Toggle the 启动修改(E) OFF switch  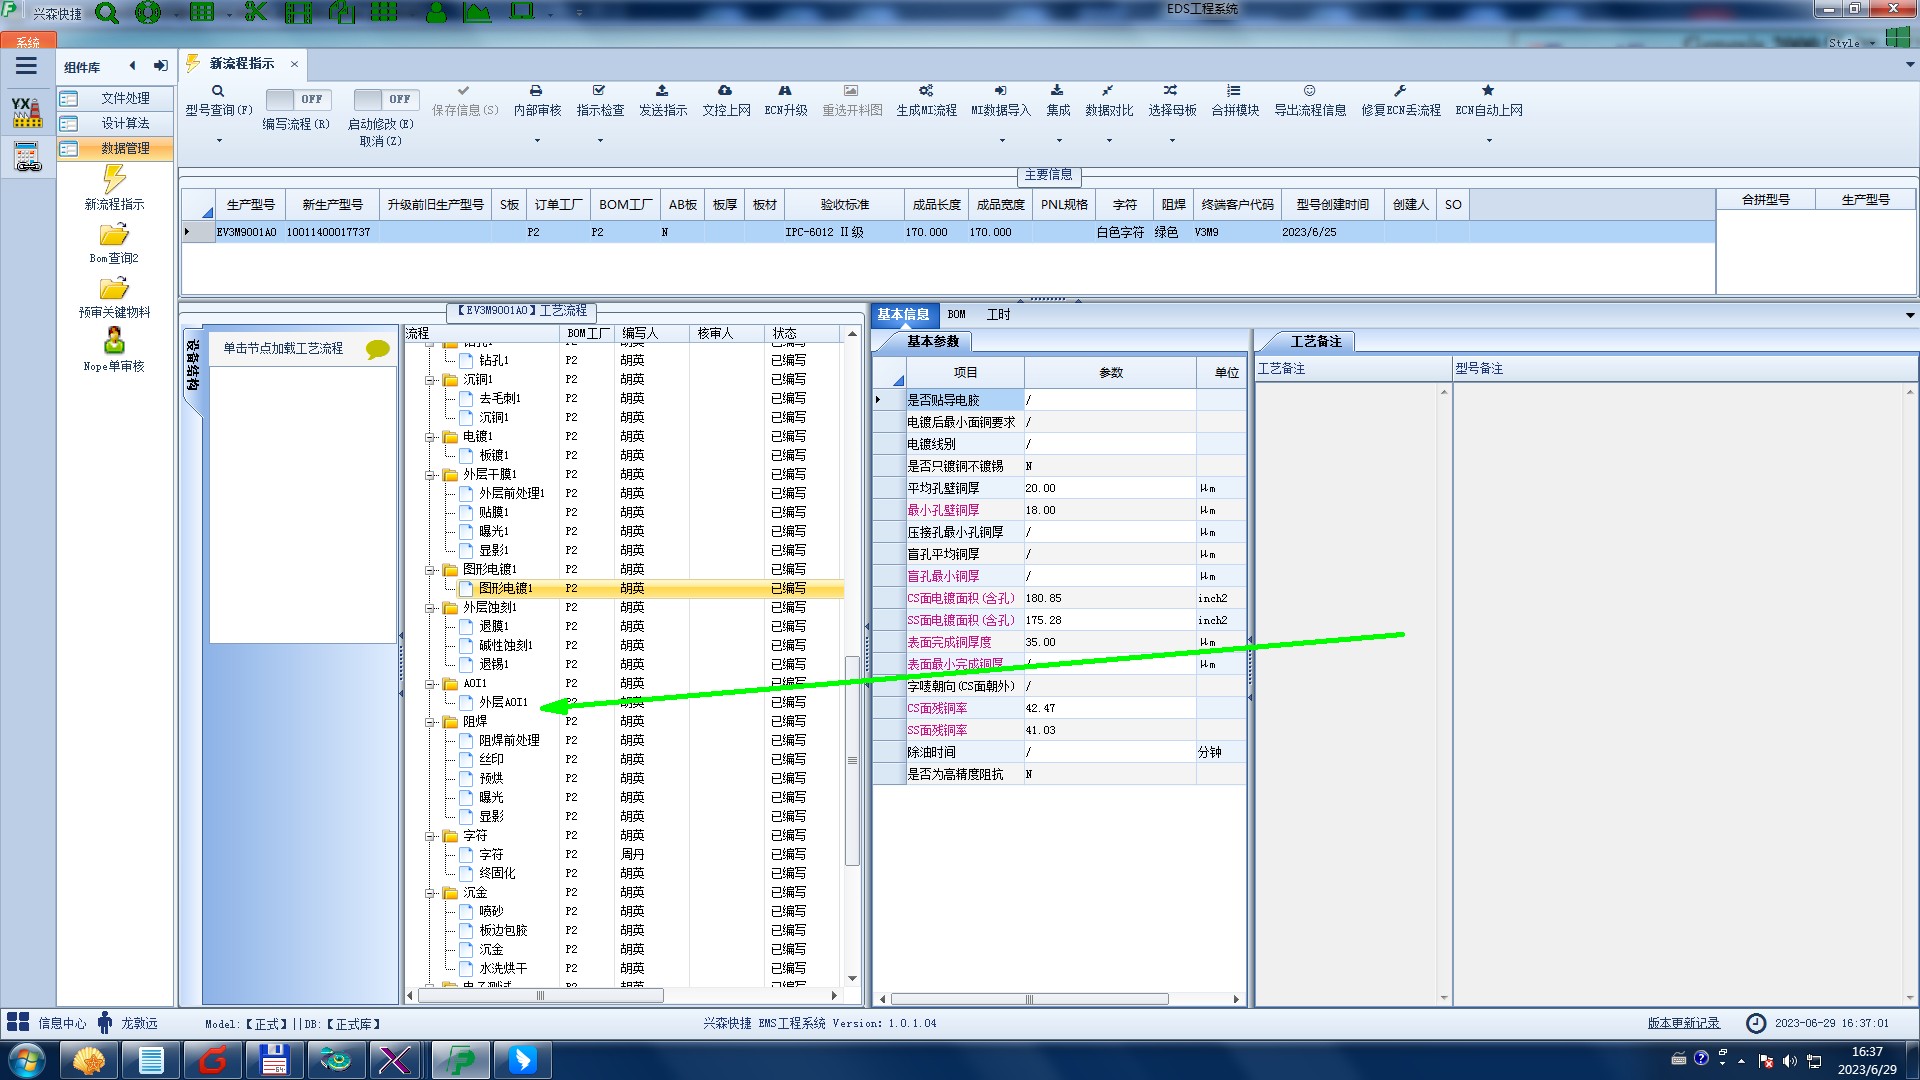point(385,99)
